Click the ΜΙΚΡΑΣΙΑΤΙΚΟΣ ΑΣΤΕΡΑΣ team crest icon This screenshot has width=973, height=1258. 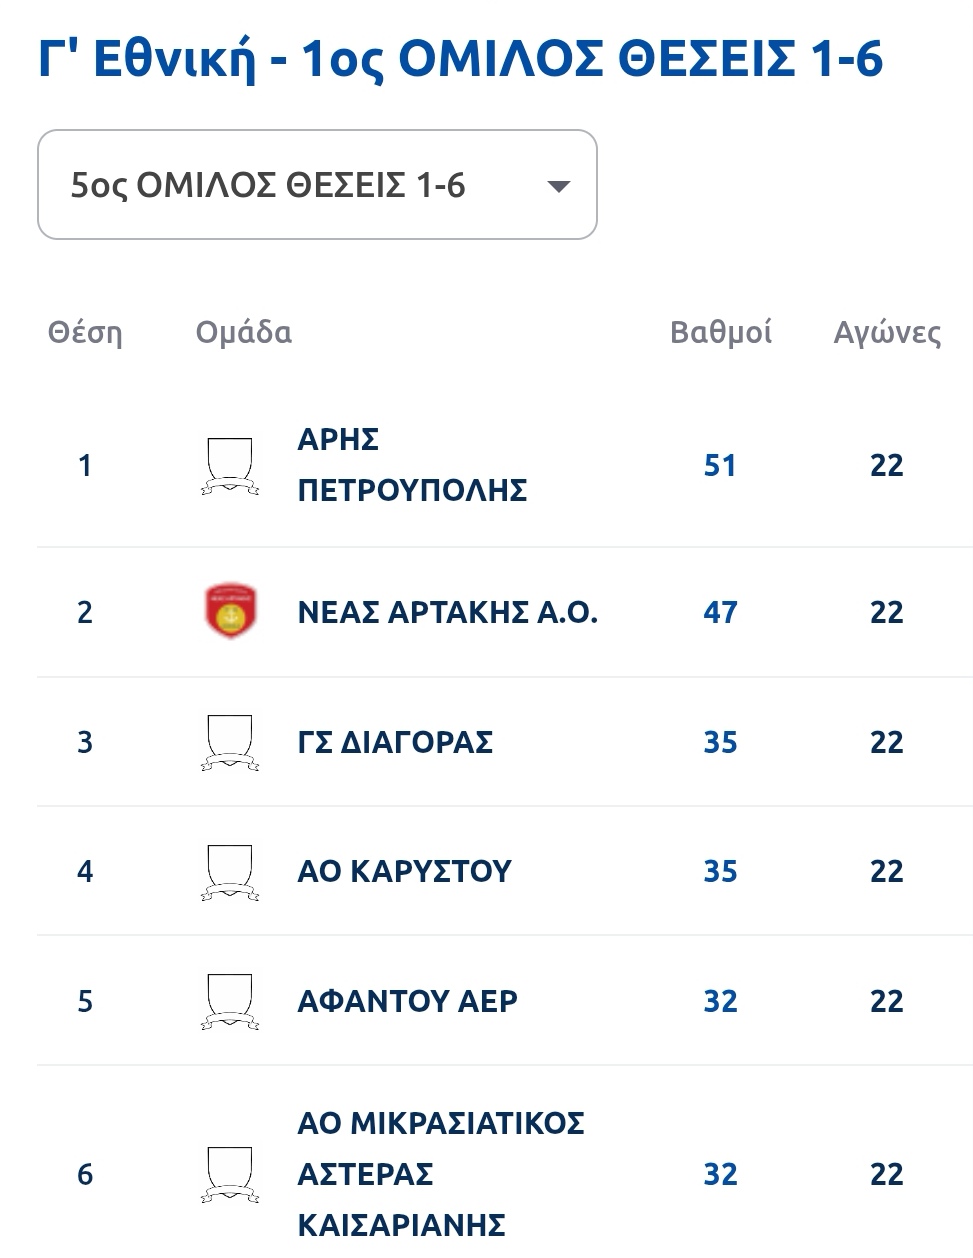click(230, 1174)
